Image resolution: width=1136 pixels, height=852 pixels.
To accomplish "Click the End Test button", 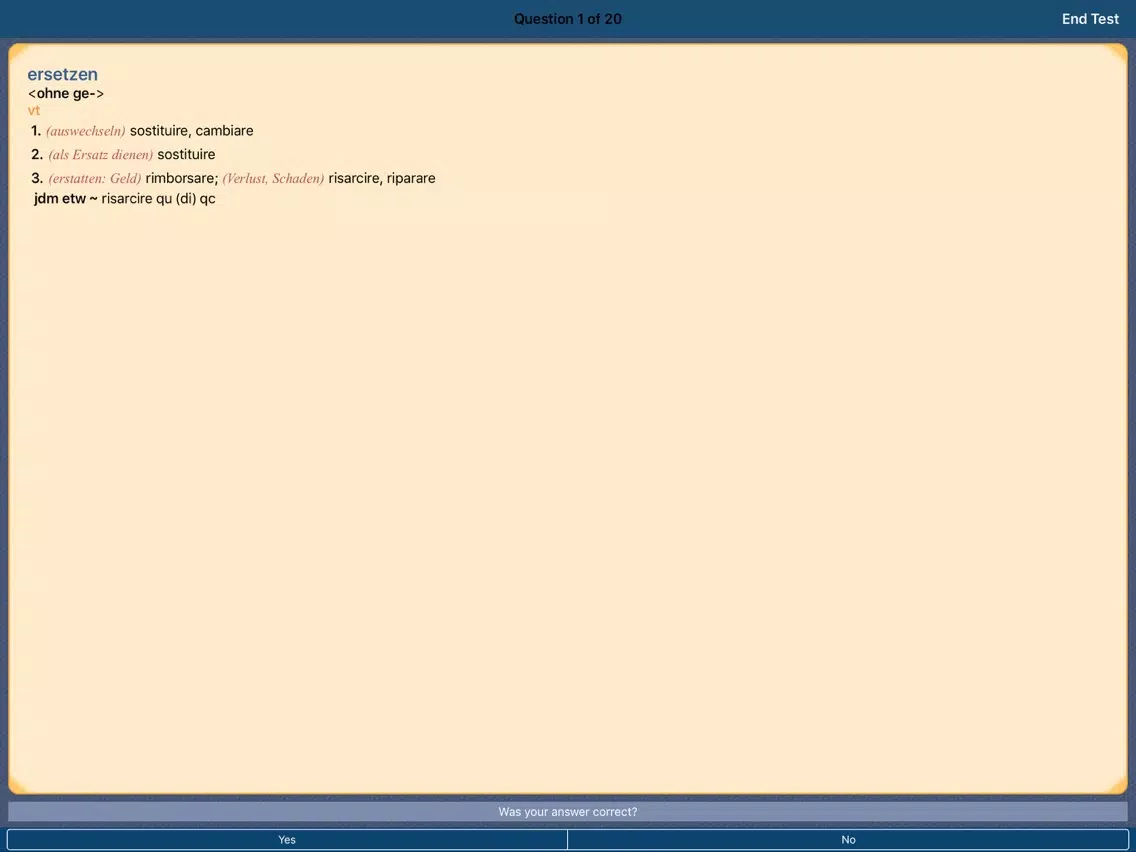I will 1090,19.
